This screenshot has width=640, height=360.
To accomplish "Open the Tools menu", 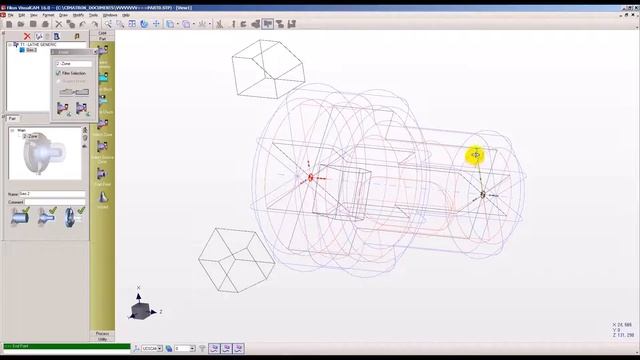I will [x=93, y=15].
